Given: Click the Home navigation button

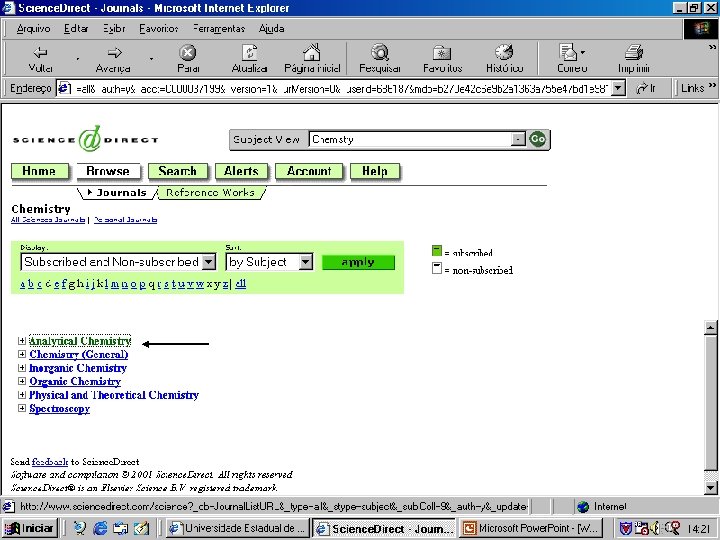Looking at the screenshot, I should [39, 171].
